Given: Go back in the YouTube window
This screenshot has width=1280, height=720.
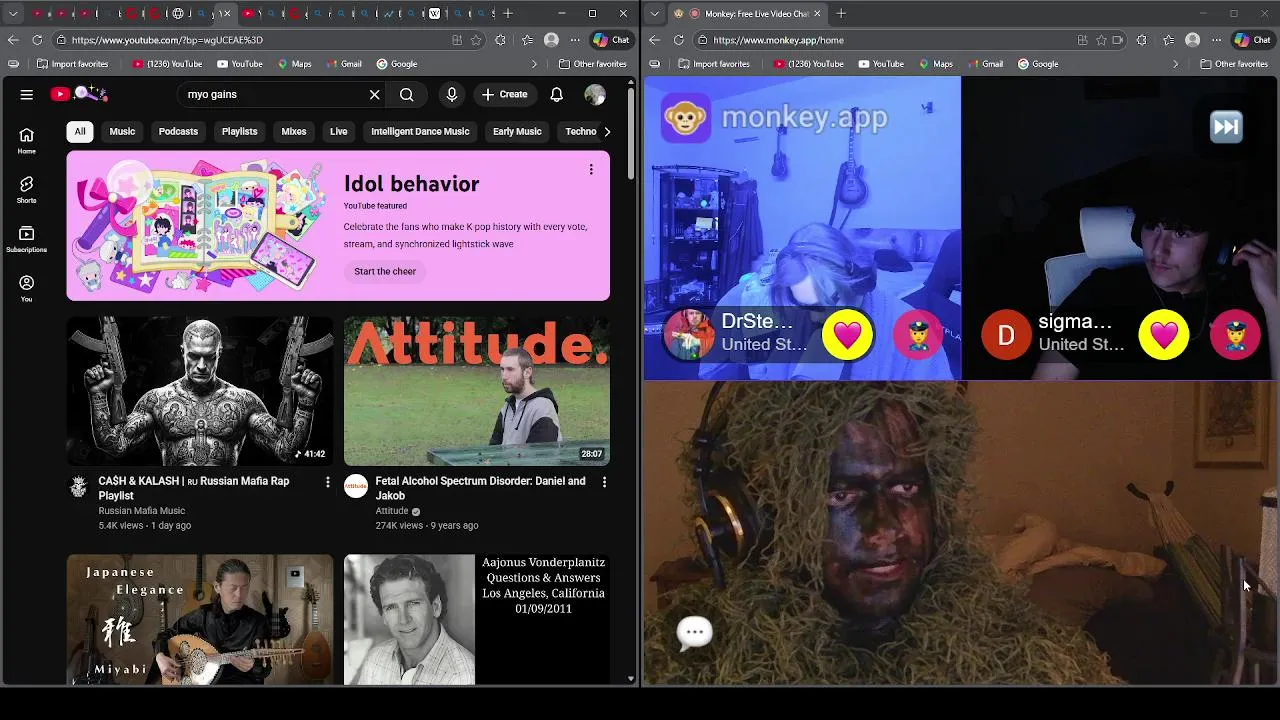Looking at the screenshot, I should point(13,40).
